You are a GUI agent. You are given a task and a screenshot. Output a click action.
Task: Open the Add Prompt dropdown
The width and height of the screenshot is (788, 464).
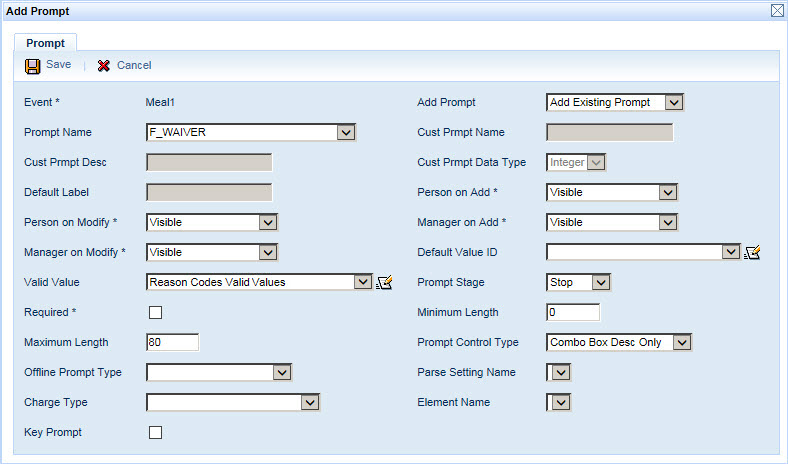[x=674, y=102]
